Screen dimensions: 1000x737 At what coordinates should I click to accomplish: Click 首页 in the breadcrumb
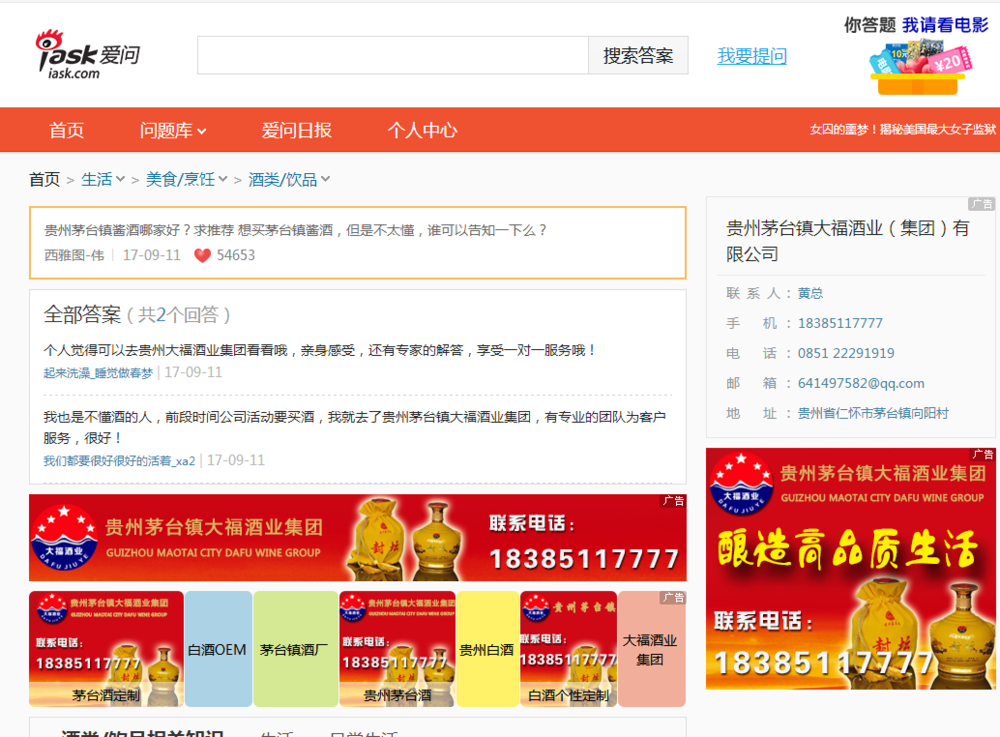click(44, 180)
